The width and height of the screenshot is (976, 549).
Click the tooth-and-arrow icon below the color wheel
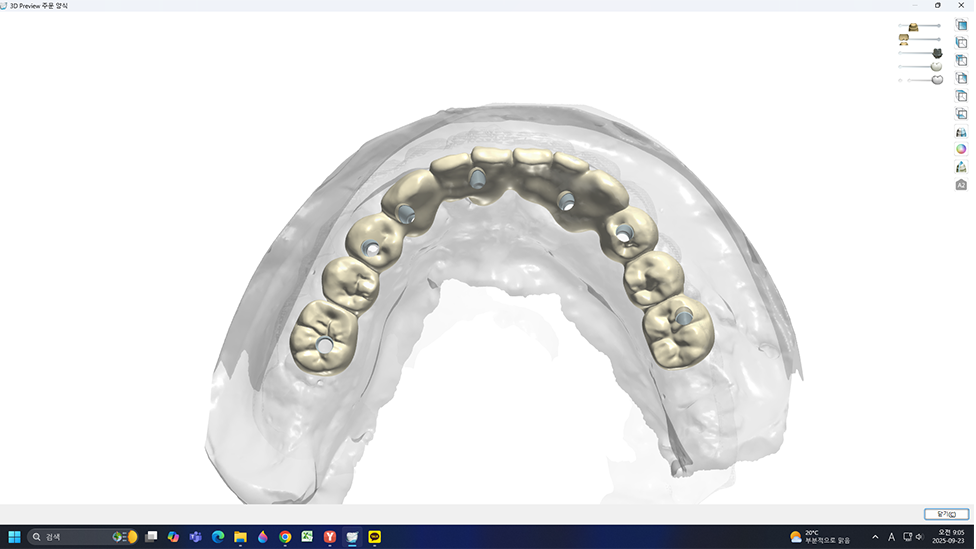click(962, 167)
